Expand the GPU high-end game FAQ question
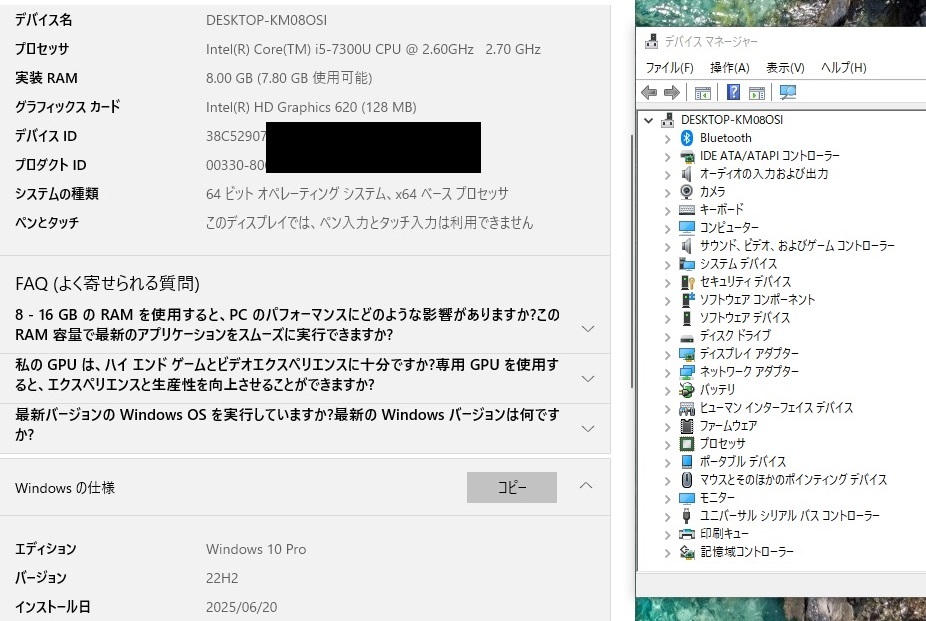The width and height of the screenshot is (926, 621). (588, 378)
